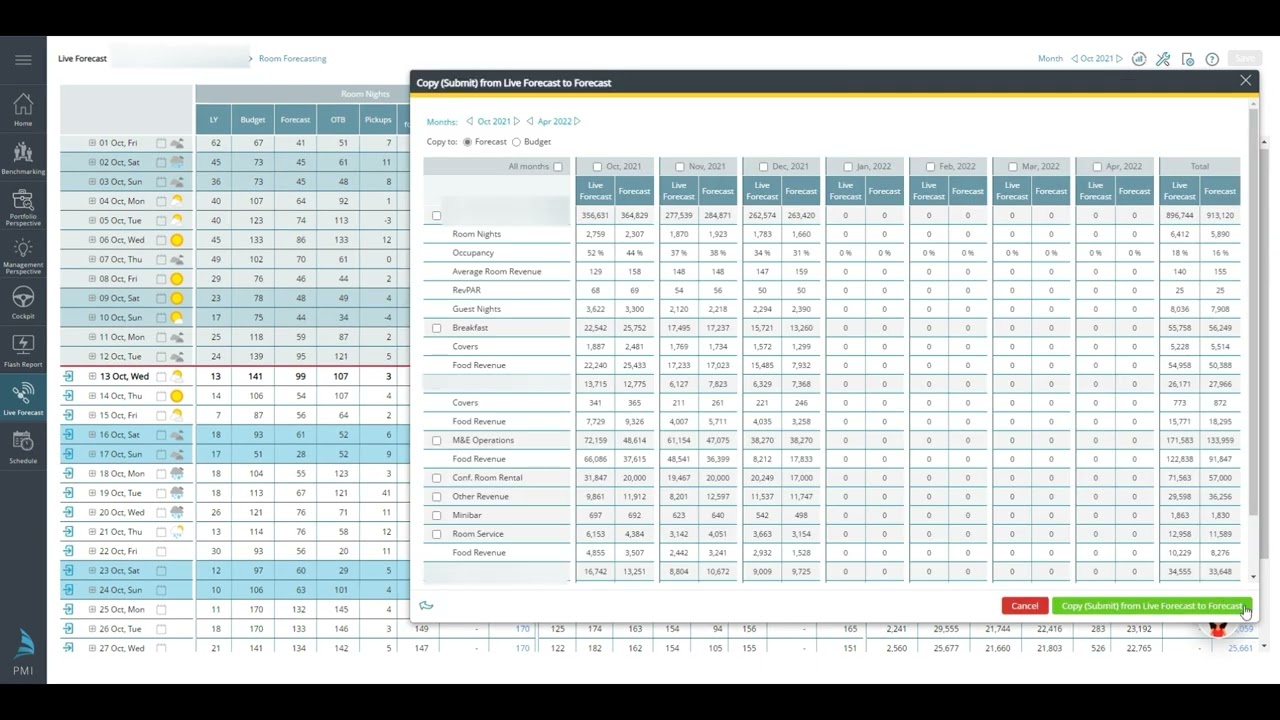The width and height of the screenshot is (1280, 720).
Task: Open the wrench tools icon
Action: [x=1163, y=59]
